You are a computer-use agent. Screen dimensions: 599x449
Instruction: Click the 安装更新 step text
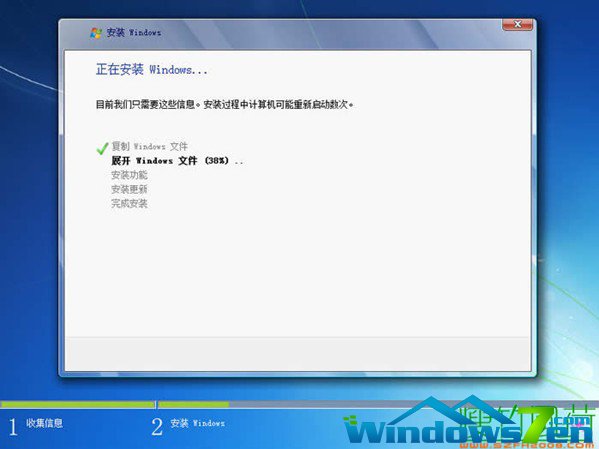(x=129, y=189)
